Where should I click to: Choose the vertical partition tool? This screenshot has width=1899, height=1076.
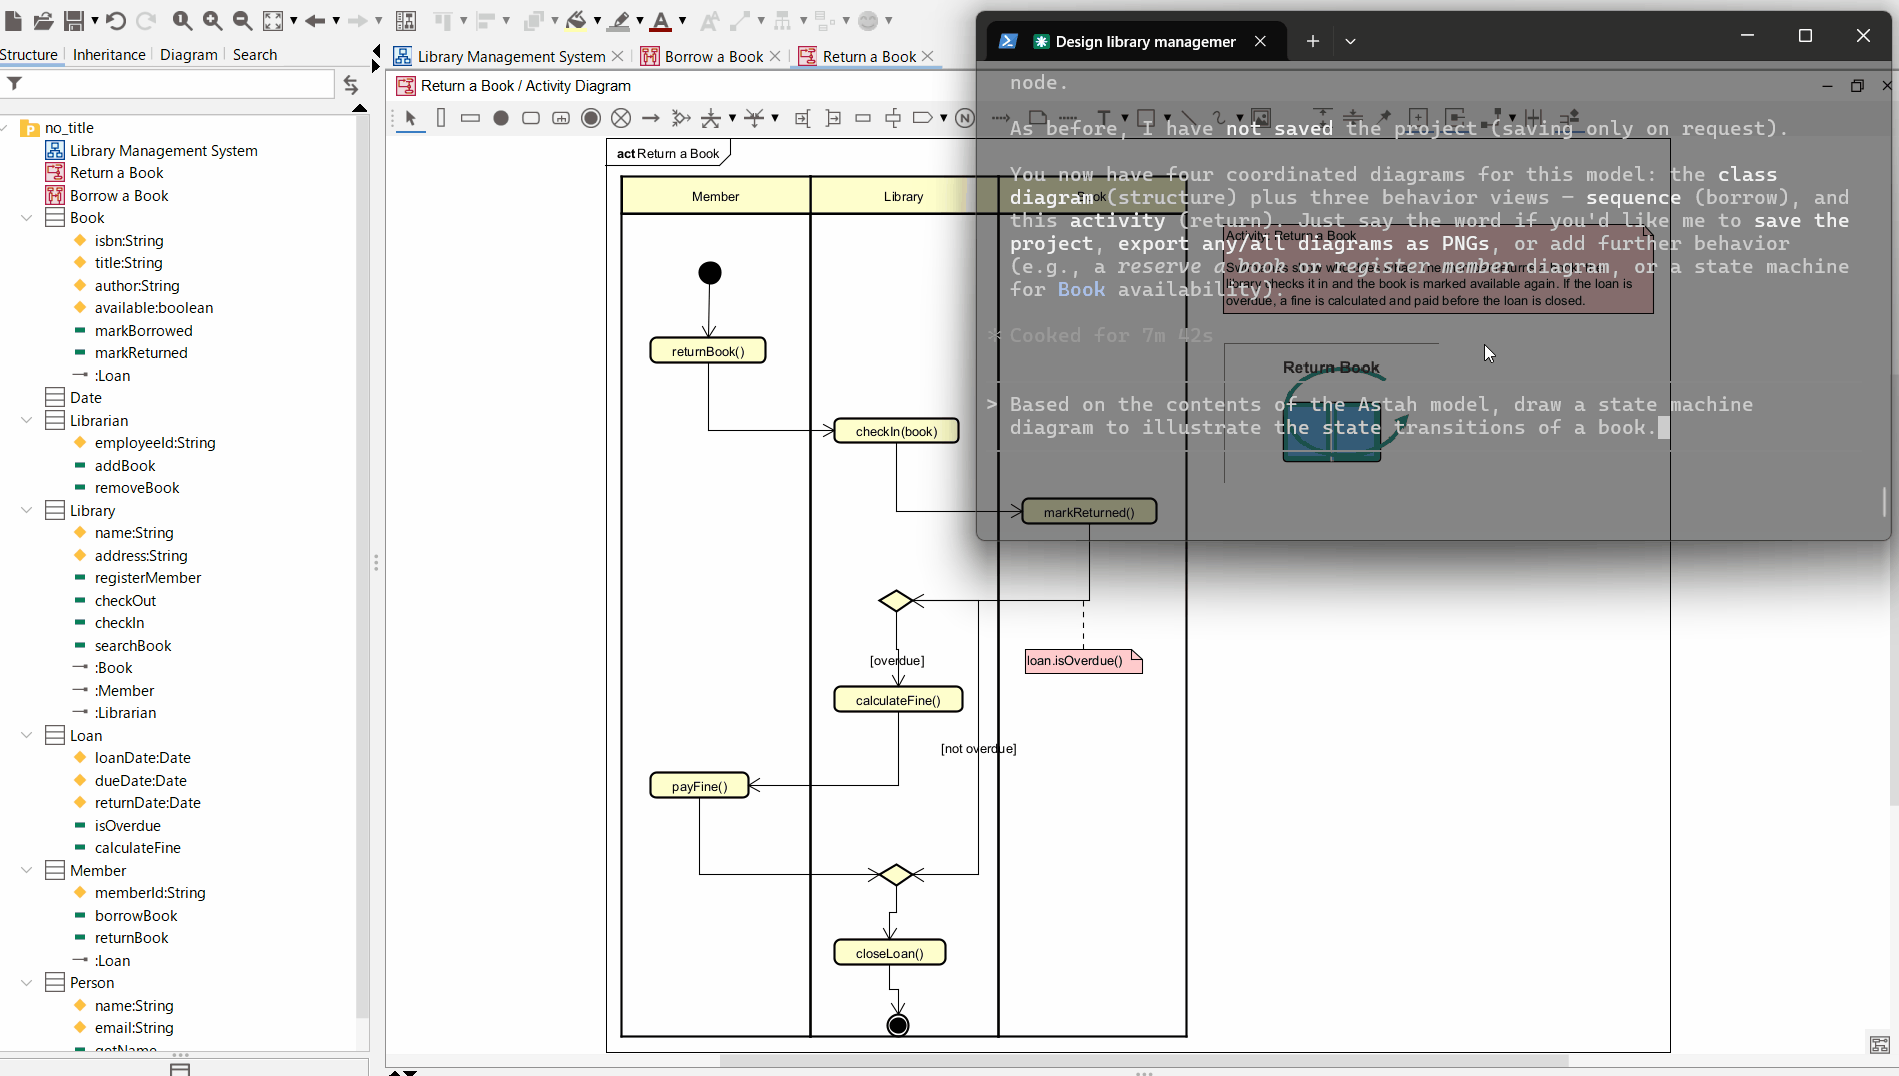click(x=441, y=118)
